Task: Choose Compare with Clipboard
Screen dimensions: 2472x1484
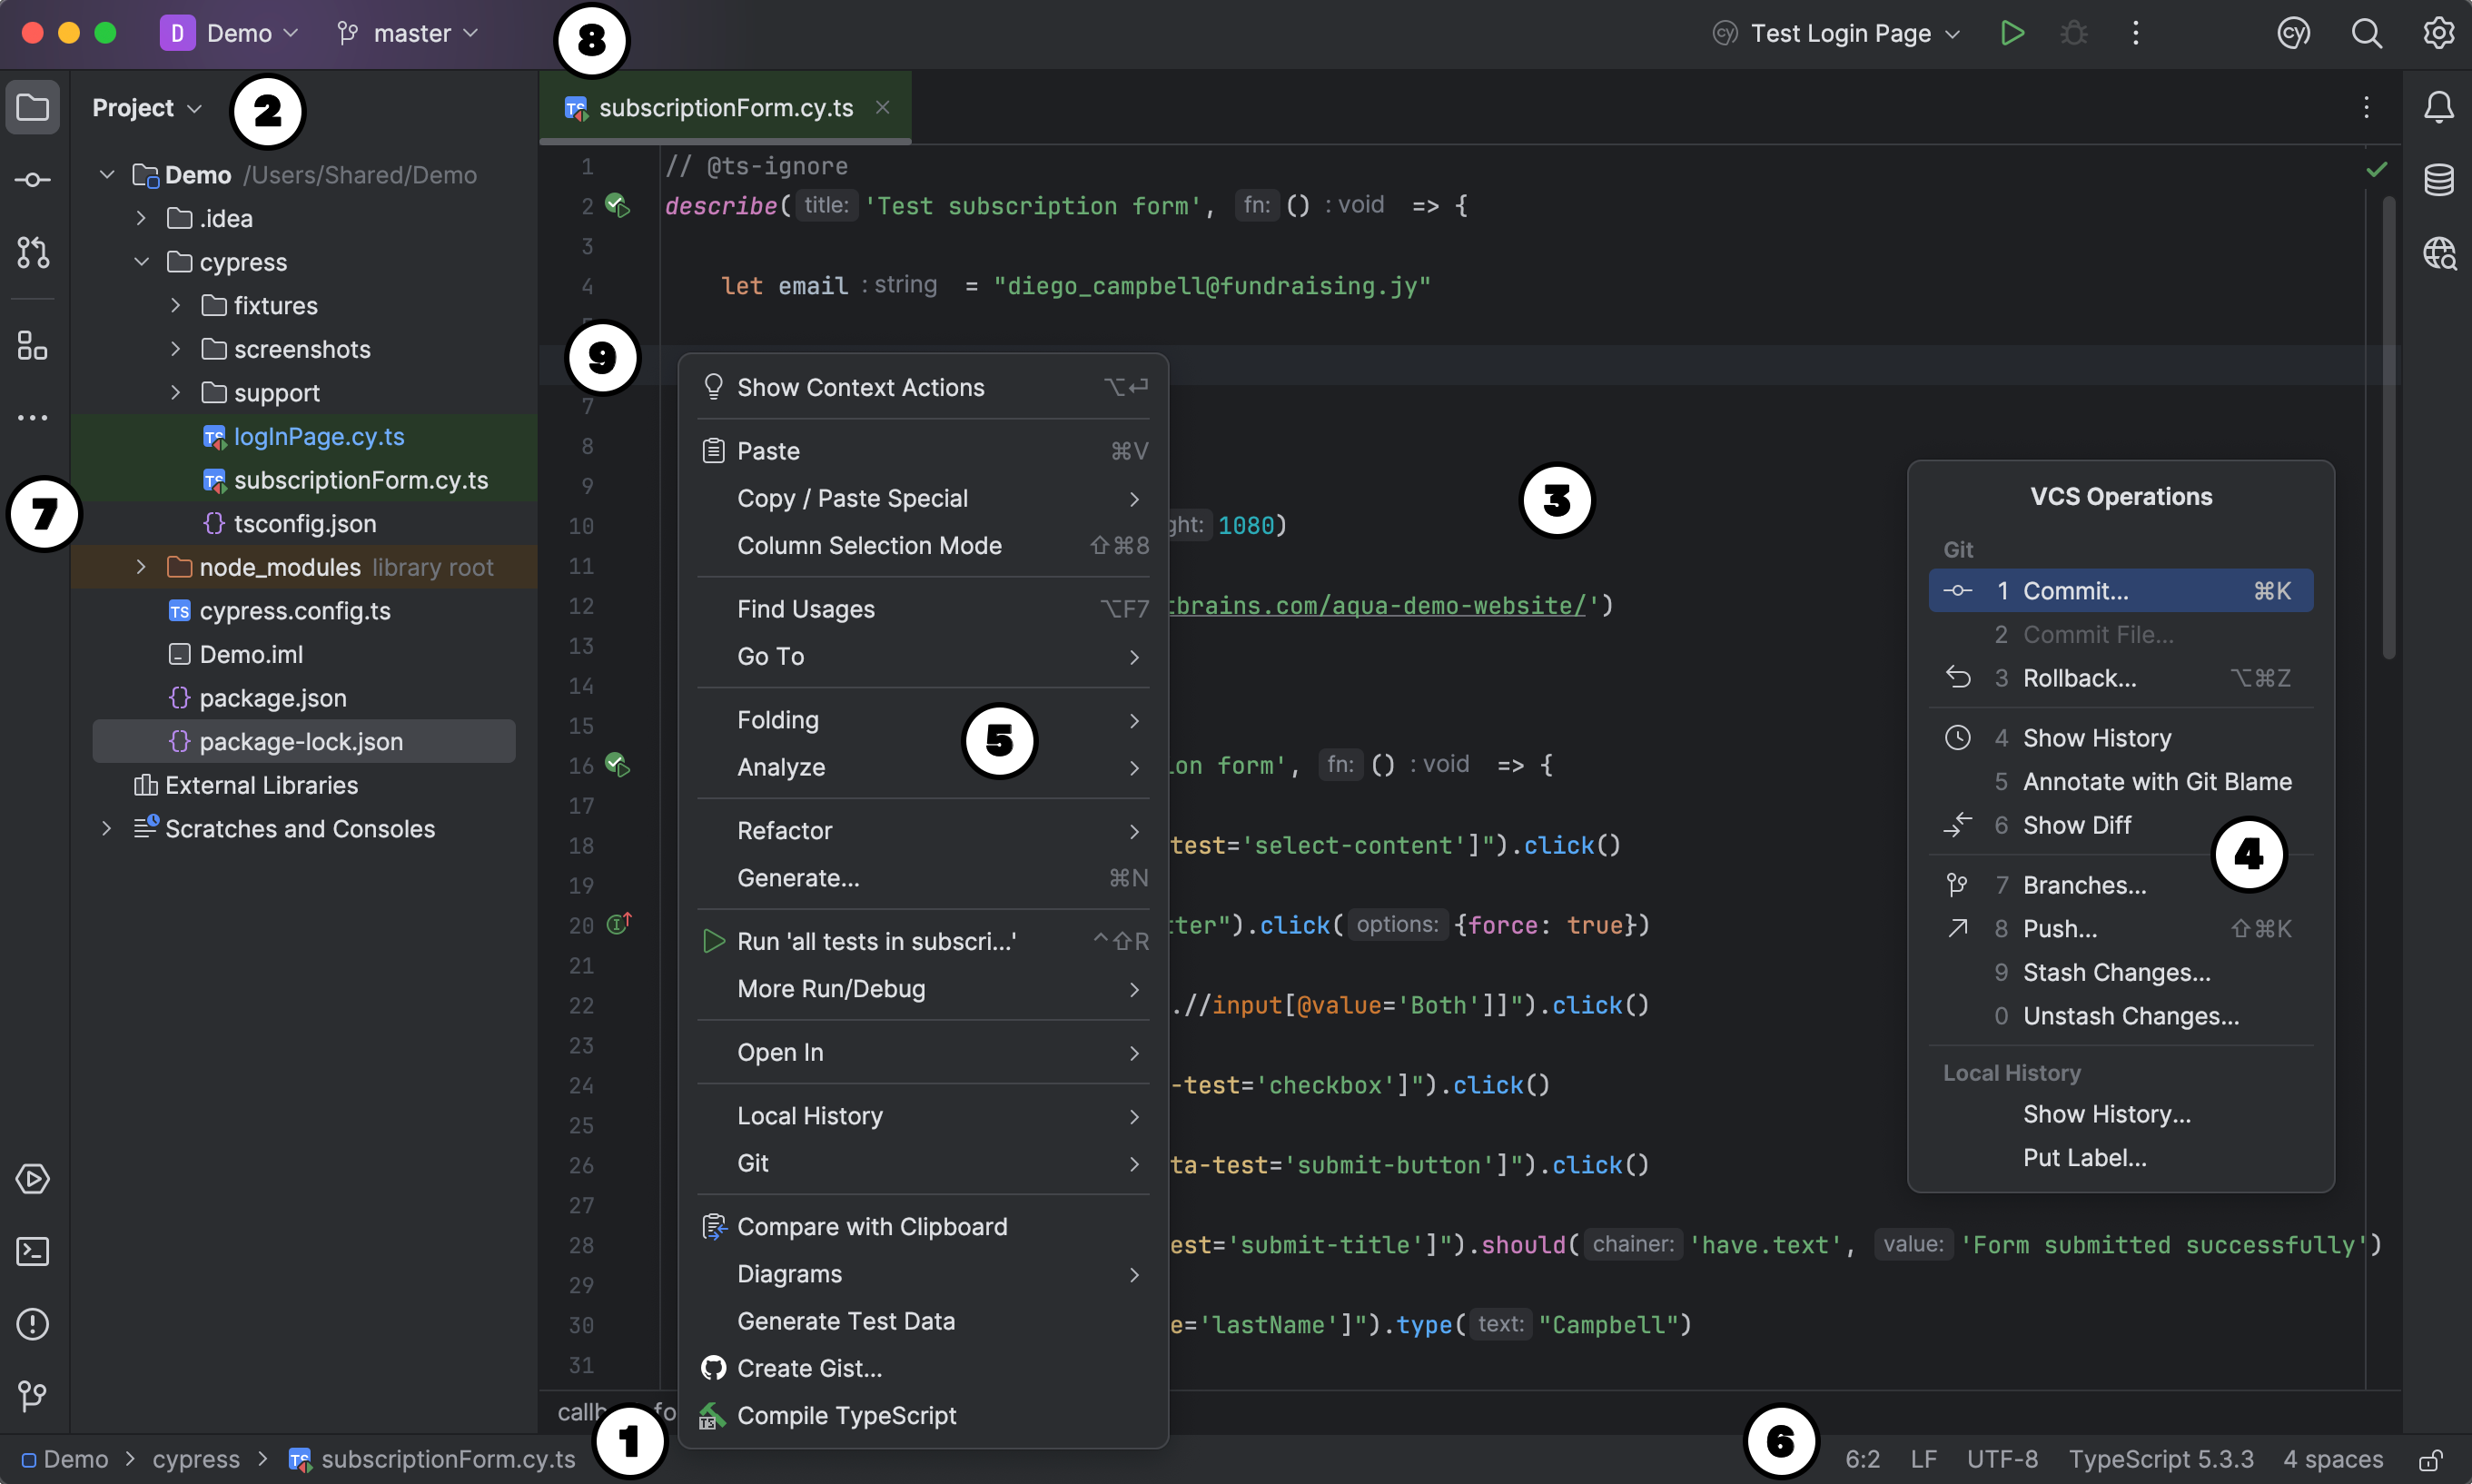Action: [872, 1226]
